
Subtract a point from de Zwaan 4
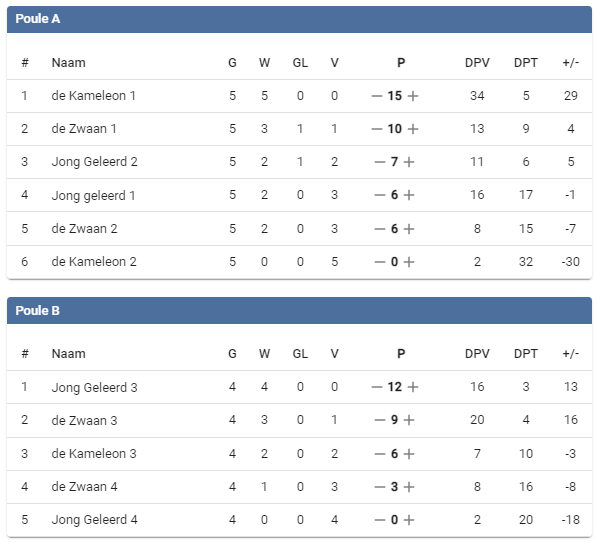click(x=380, y=487)
